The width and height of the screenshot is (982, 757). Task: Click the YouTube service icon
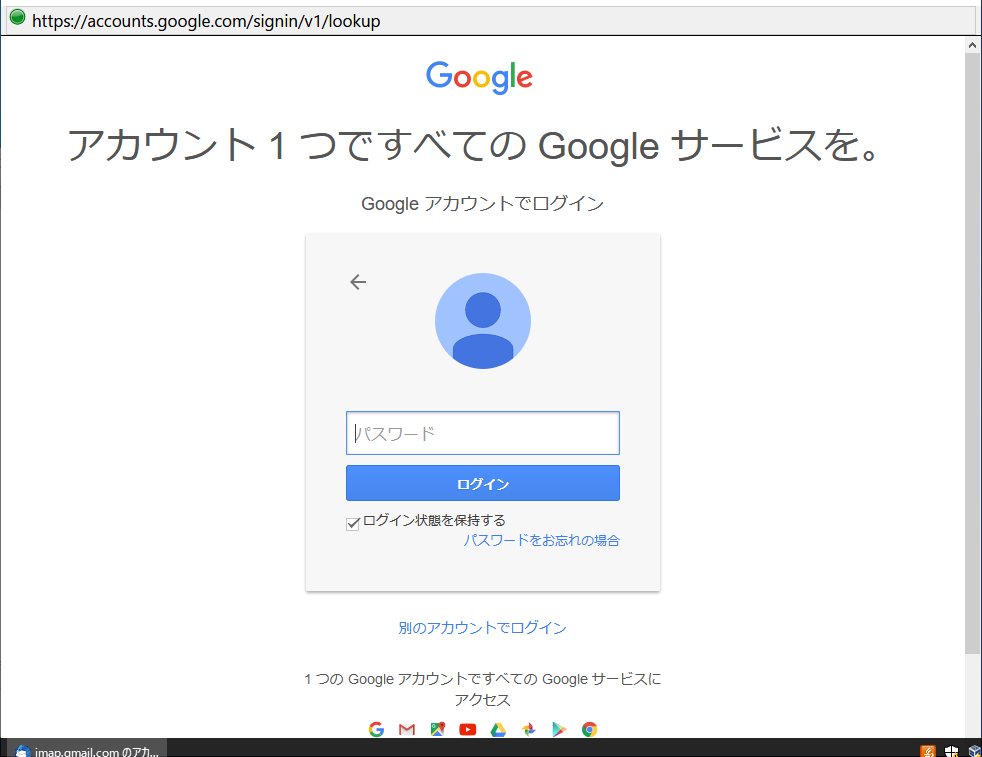pos(468,729)
